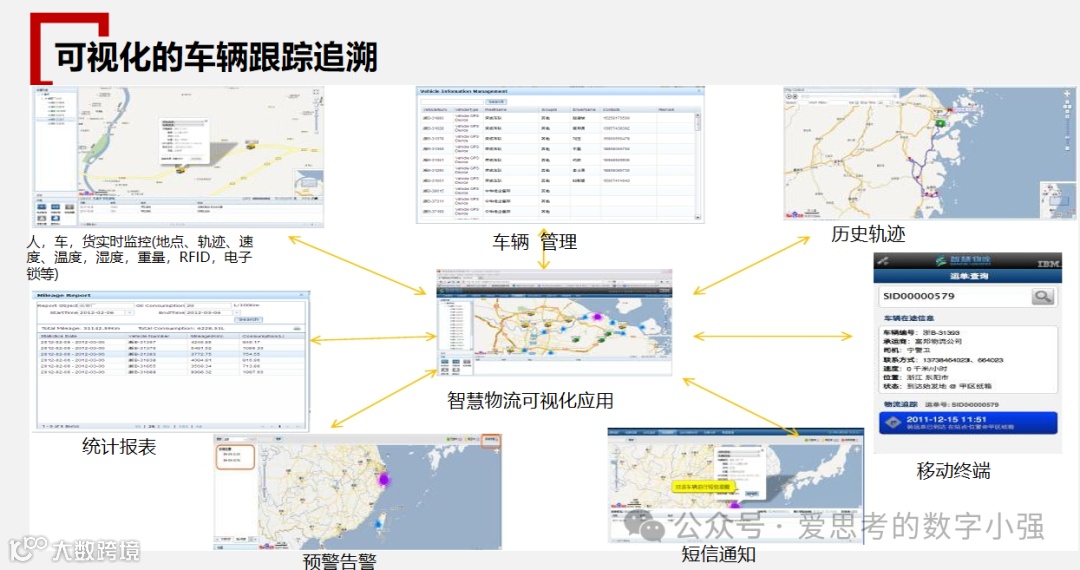Click the yellow truck under the map popup
This screenshot has width=1080, height=570.
pos(180,169)
